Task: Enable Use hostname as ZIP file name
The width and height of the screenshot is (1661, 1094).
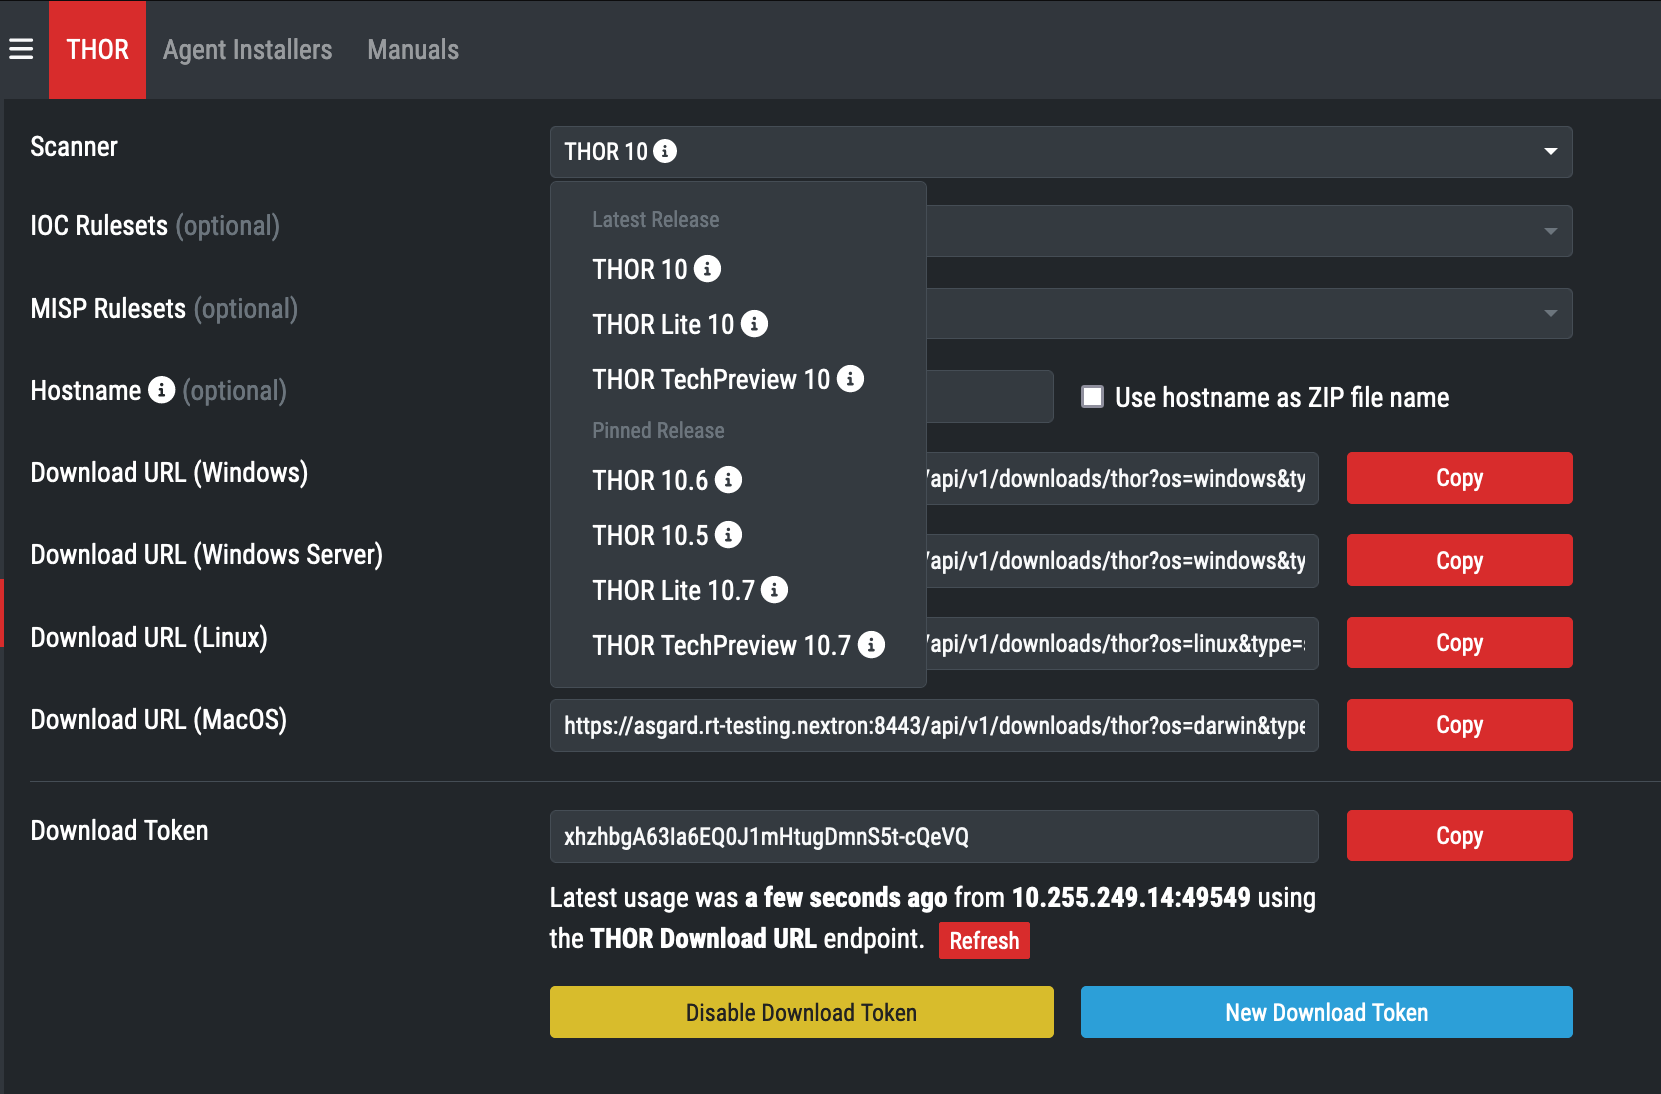Action: click(x=1092, y=397)
